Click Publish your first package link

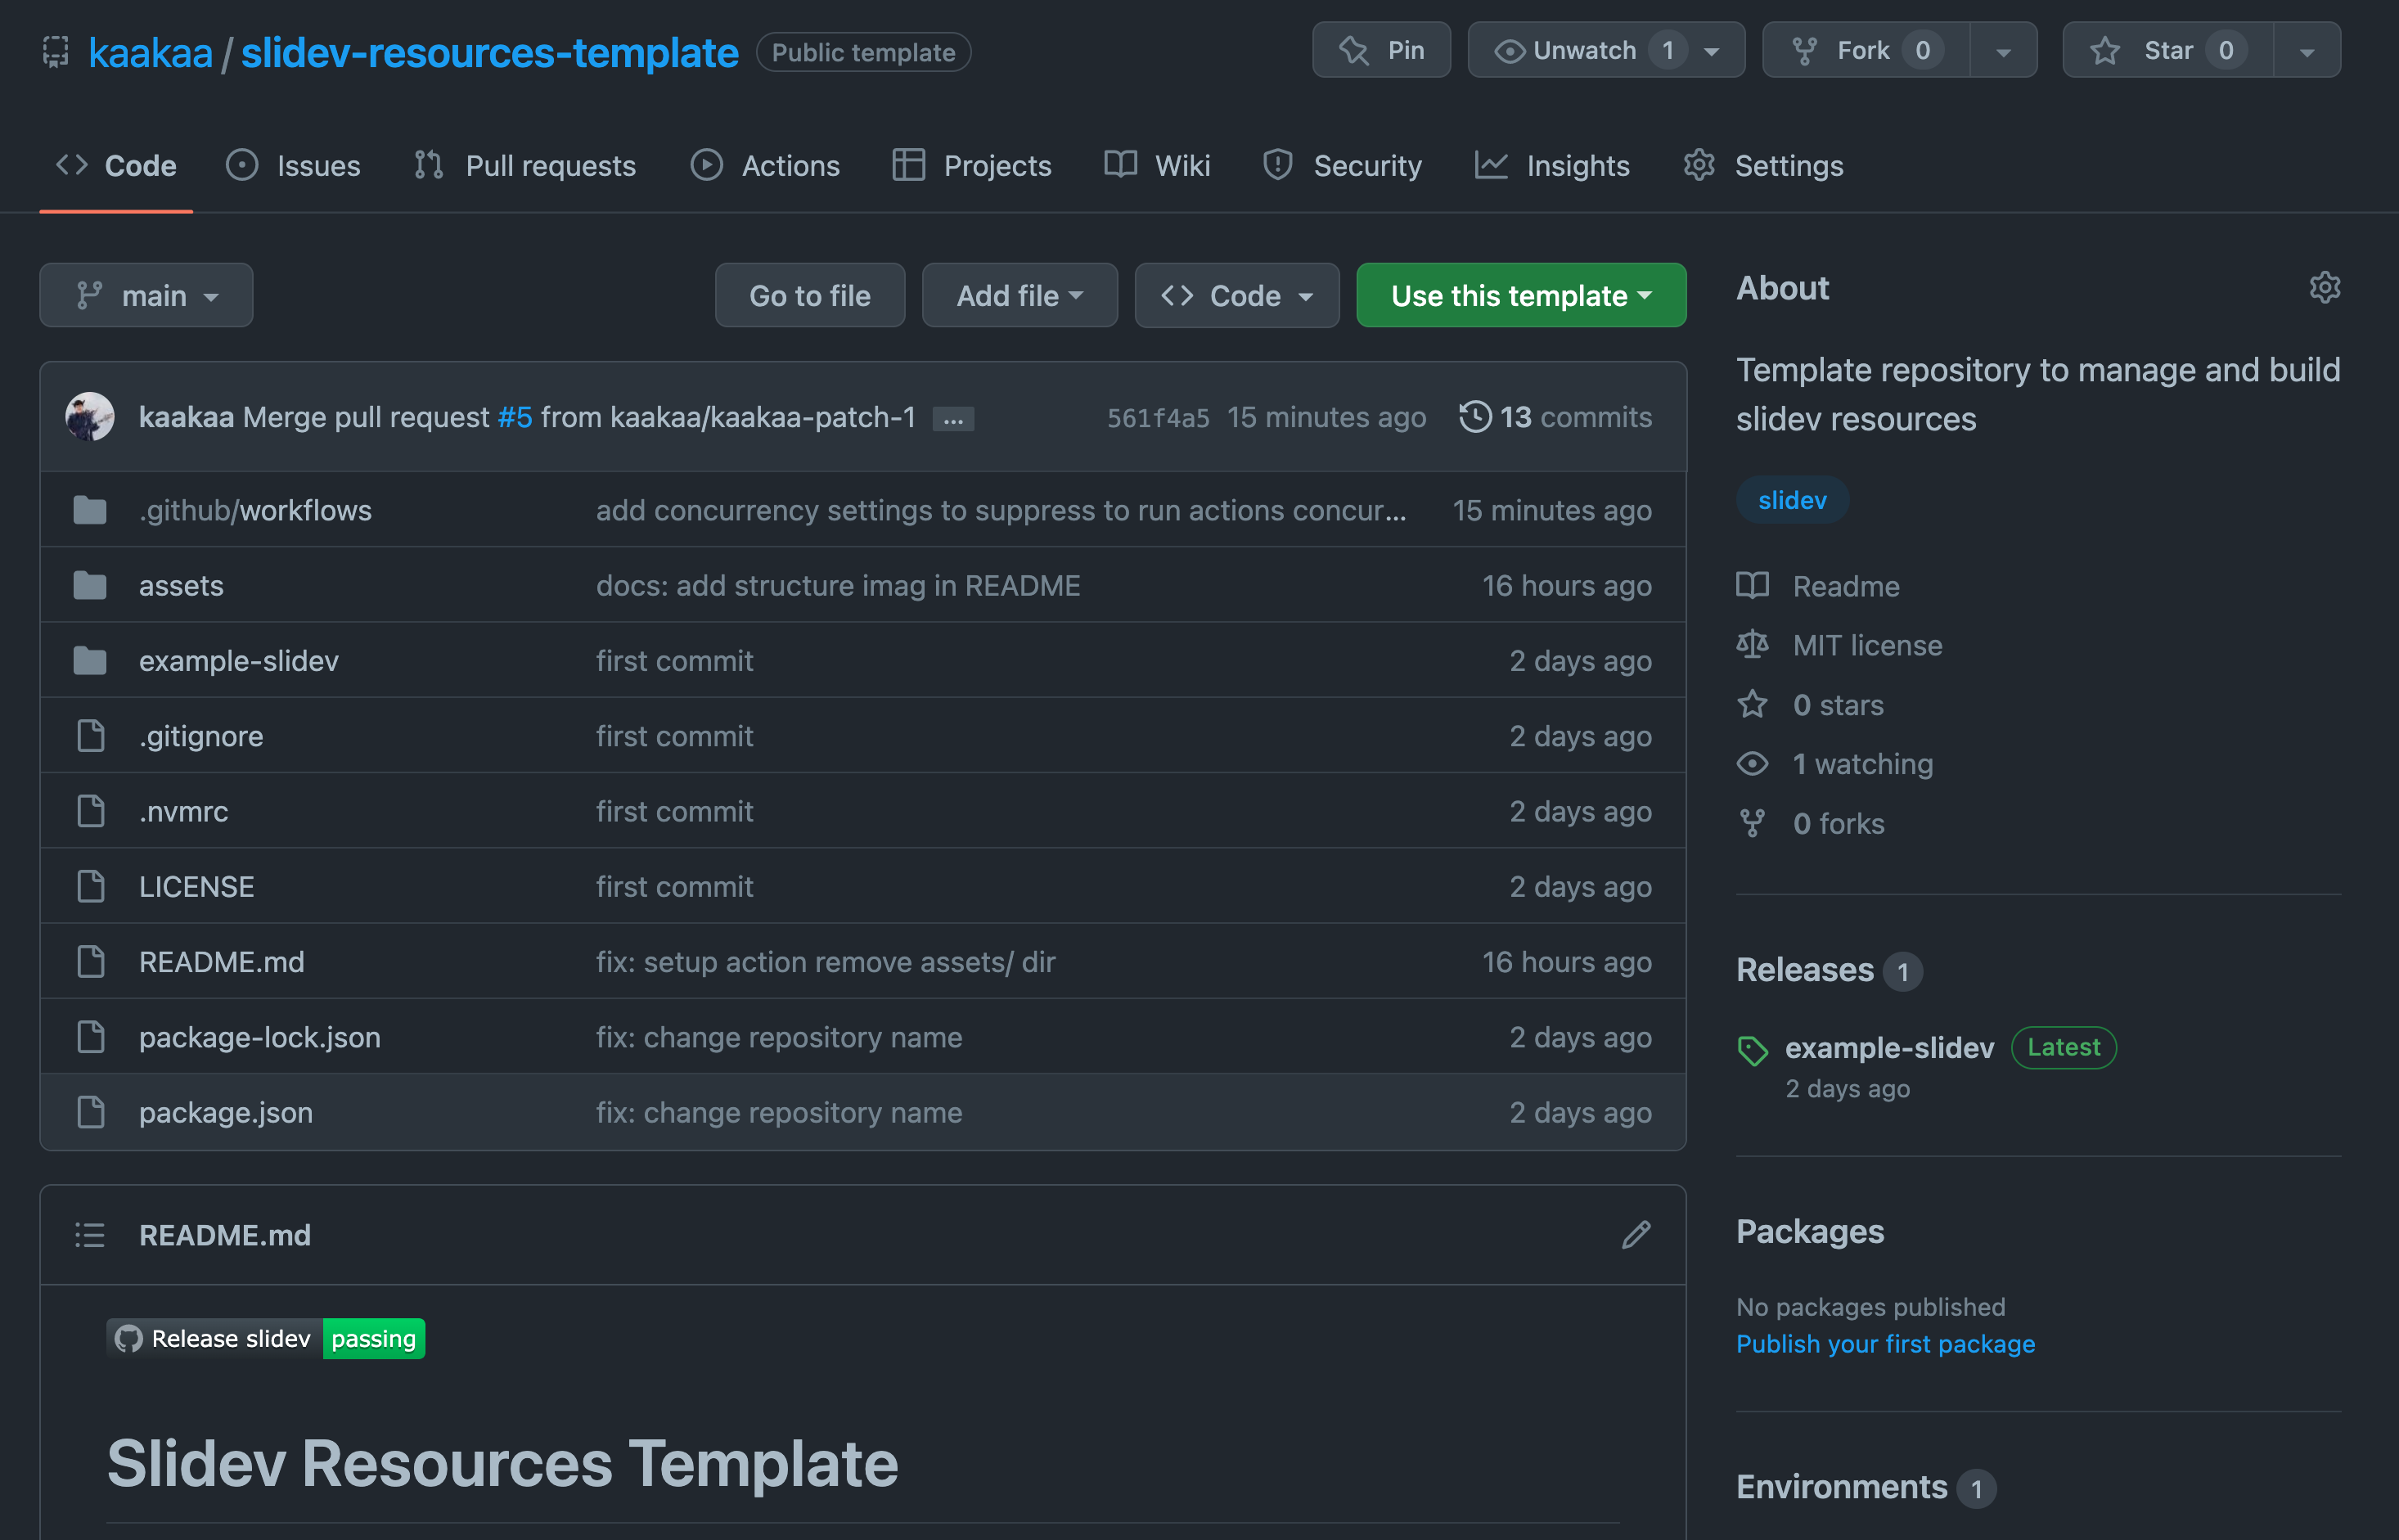click(x=1886, y=1343)
